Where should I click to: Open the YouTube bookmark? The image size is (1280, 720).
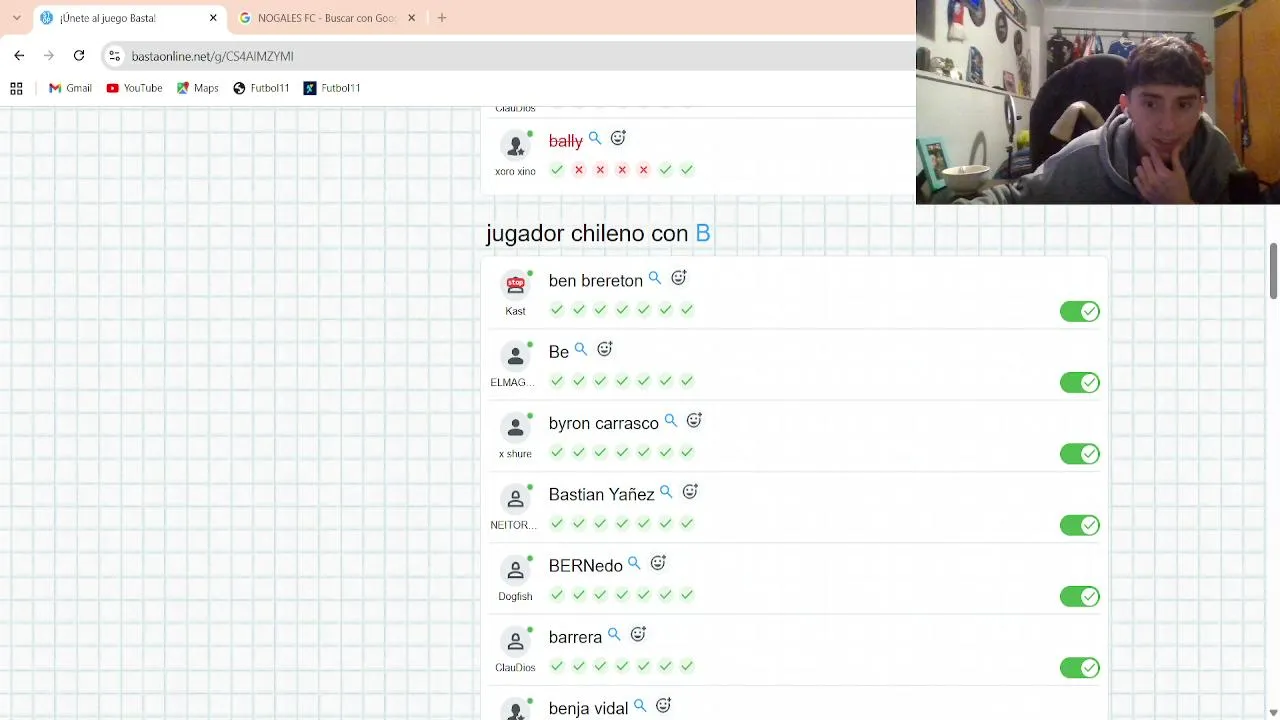coord(134,88)
